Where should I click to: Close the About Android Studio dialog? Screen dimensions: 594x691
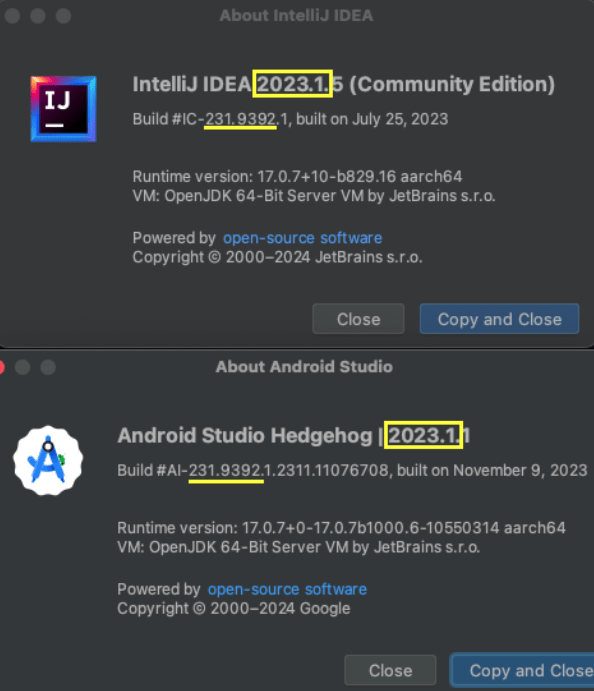pyautogui.click(x=390, y=670)
